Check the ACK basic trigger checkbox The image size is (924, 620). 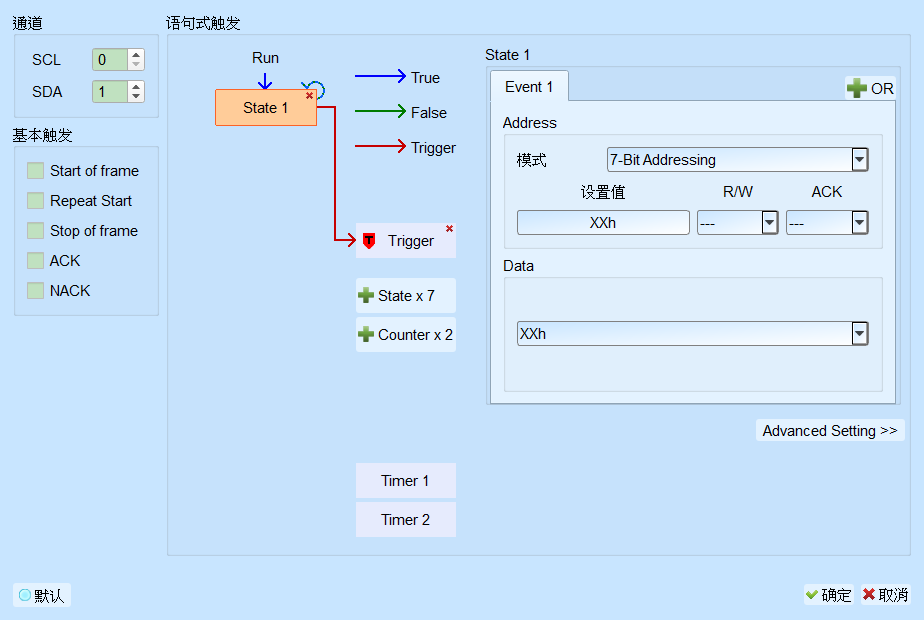point(35,260)
